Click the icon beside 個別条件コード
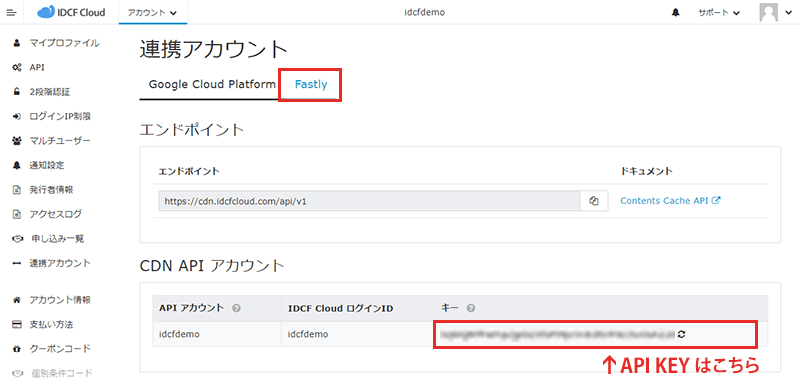This screenshot has height=385, width=800. [x=17, y=373]
